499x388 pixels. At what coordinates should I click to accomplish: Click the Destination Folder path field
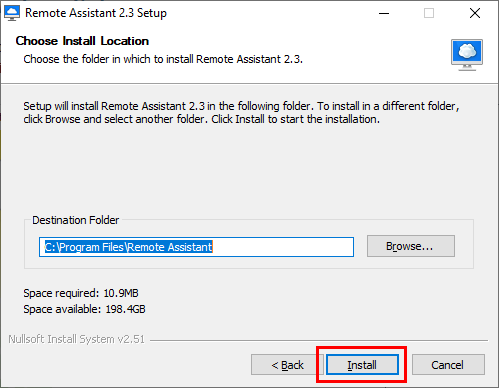coord(196,247)
